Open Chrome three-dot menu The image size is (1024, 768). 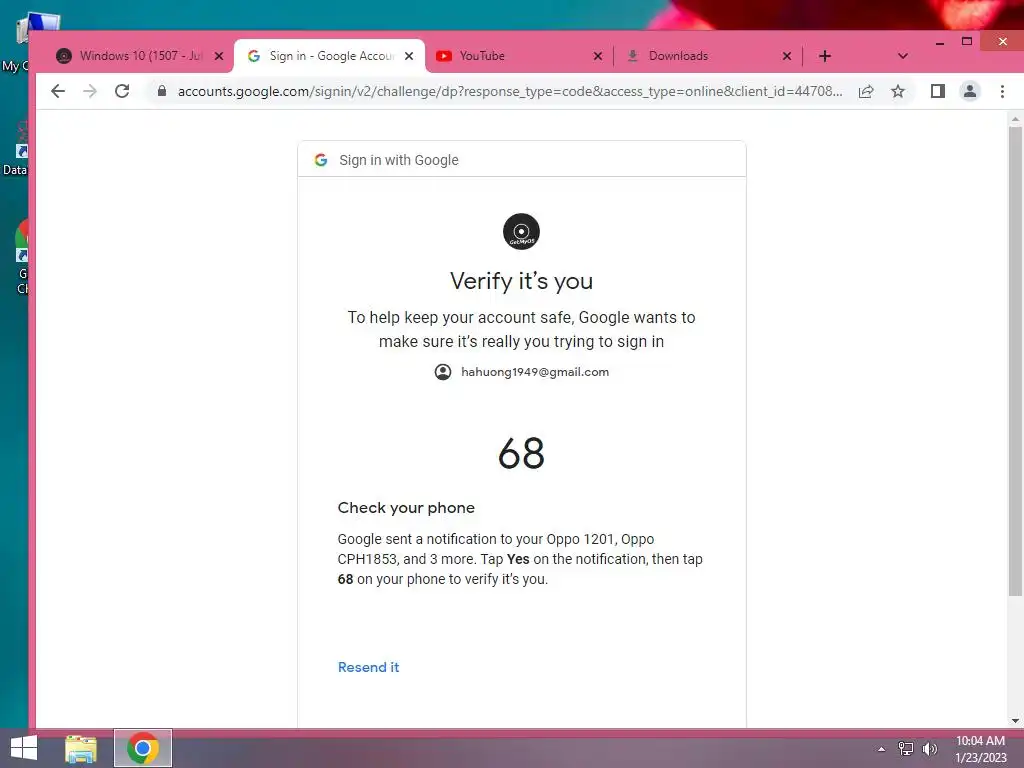point(1002,91)
